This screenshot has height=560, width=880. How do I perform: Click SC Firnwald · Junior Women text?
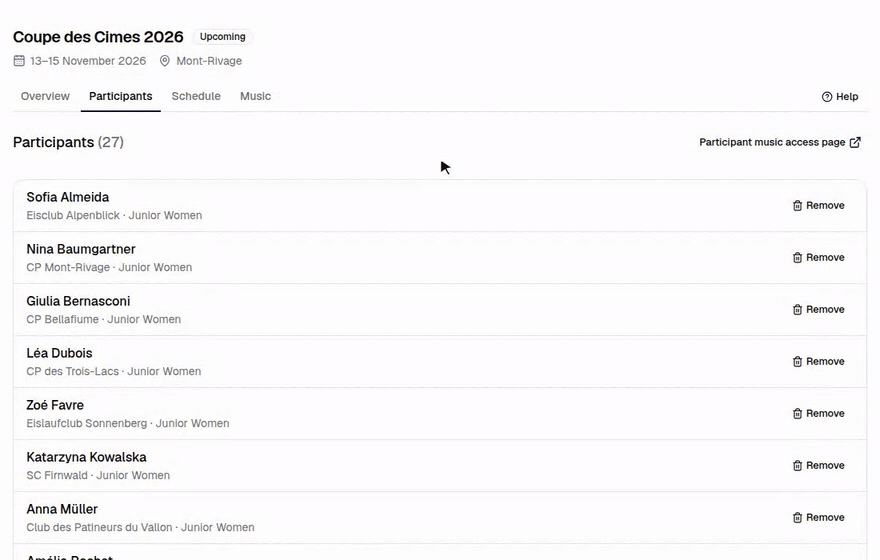pos(98,475)
